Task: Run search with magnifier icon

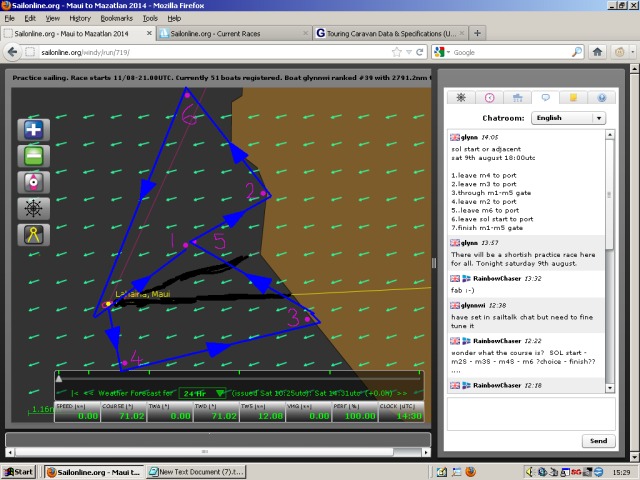Action: [x=577, y=52]
